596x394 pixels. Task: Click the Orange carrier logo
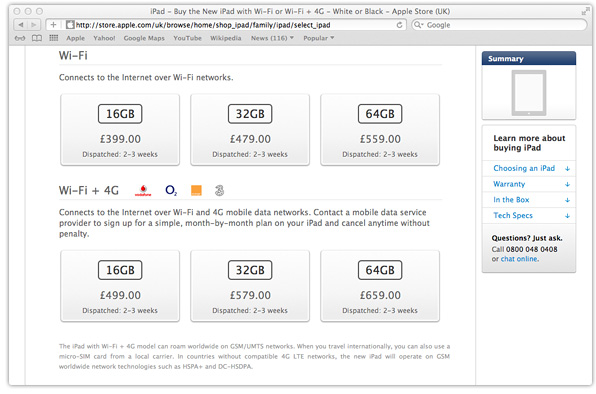(196, 190)
